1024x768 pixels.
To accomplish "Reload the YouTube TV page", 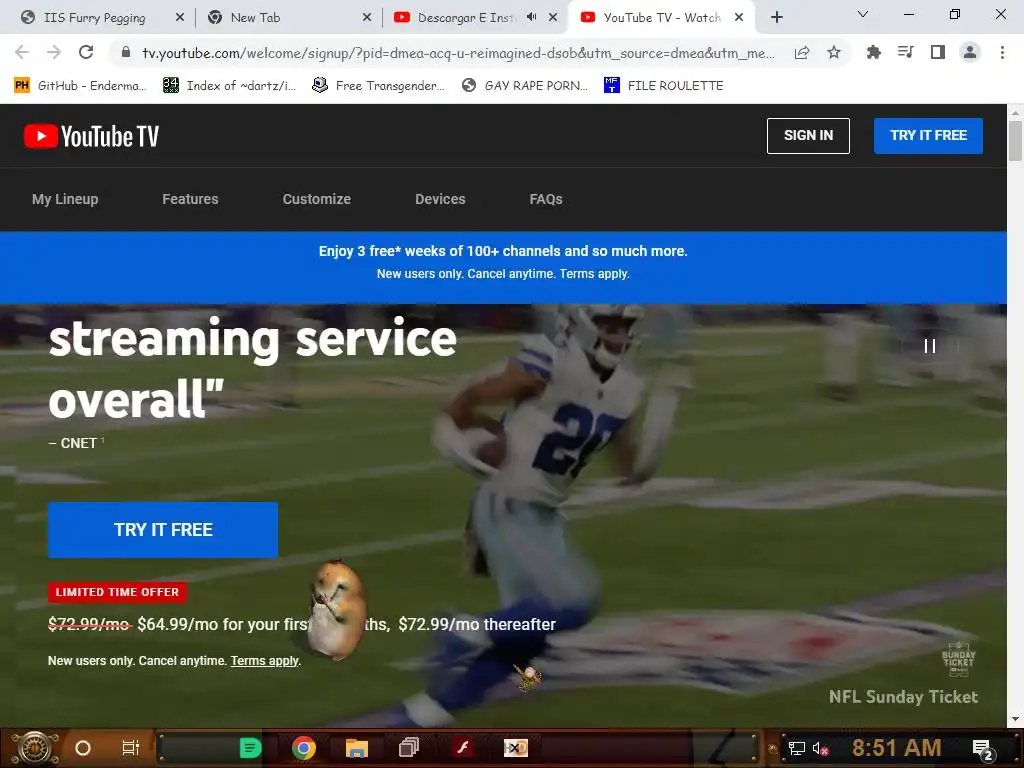I will tap(86, 52).
